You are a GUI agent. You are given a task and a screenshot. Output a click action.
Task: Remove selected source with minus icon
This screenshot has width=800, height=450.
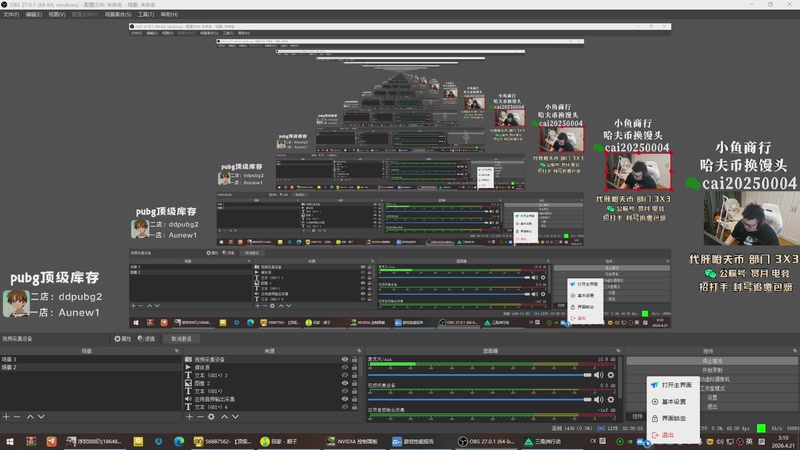pos(200,417)
